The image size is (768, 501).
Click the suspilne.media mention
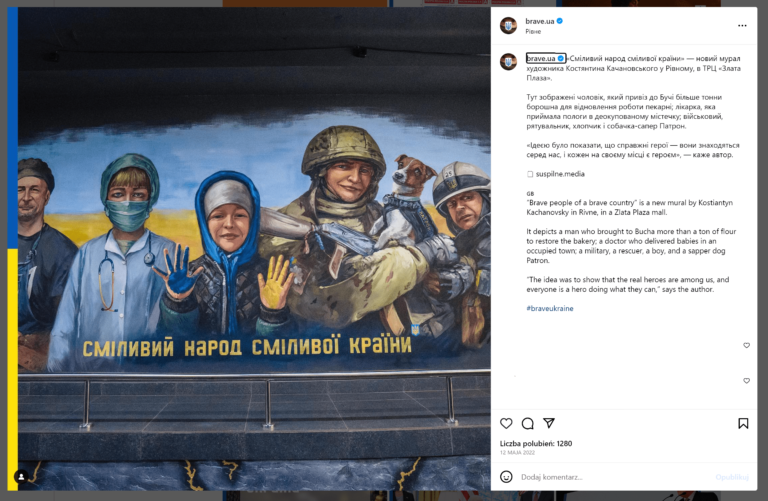[x=560, y=174]
